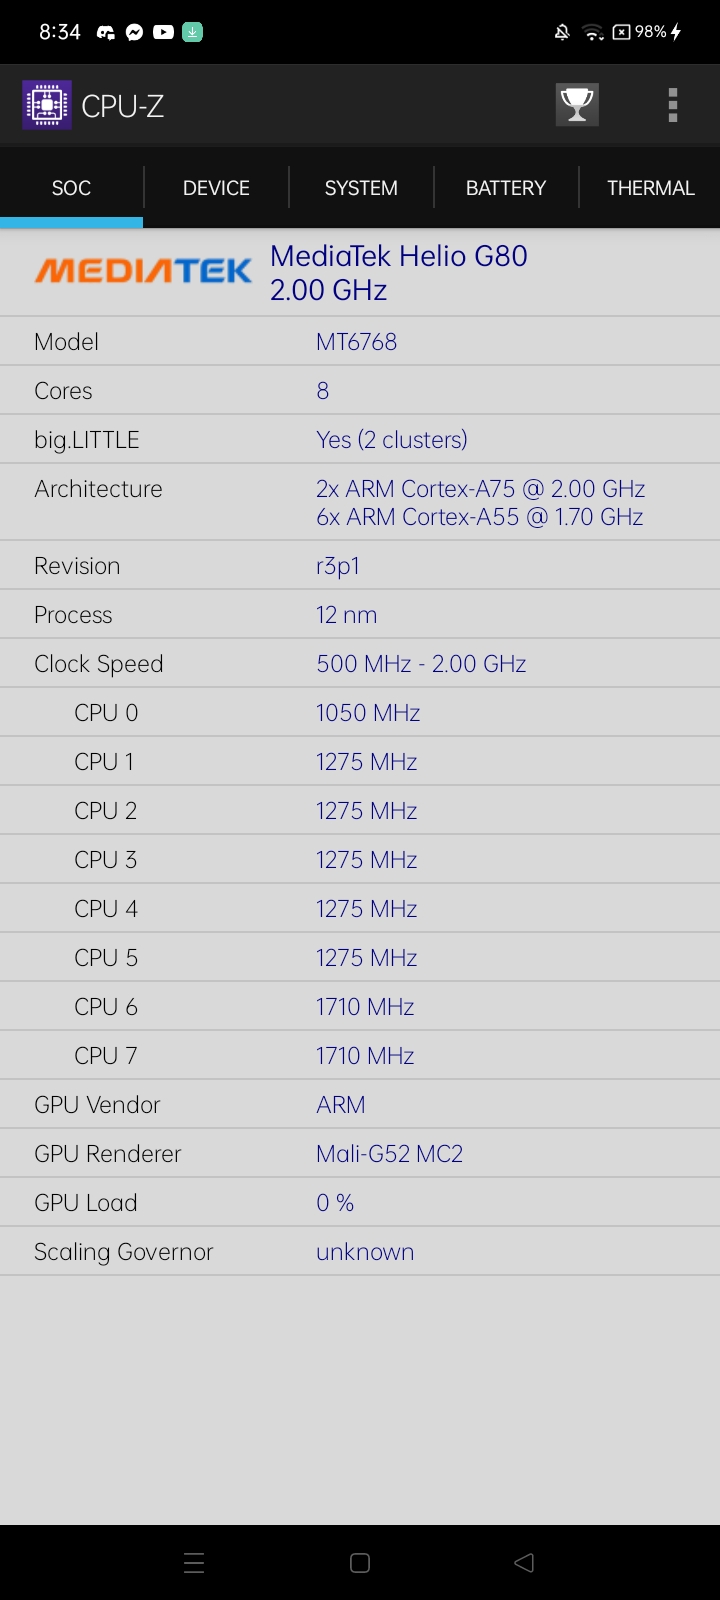Select the SYSTEM tab
Viewport: 720px width, 1600px height.
tap(360, 187)
